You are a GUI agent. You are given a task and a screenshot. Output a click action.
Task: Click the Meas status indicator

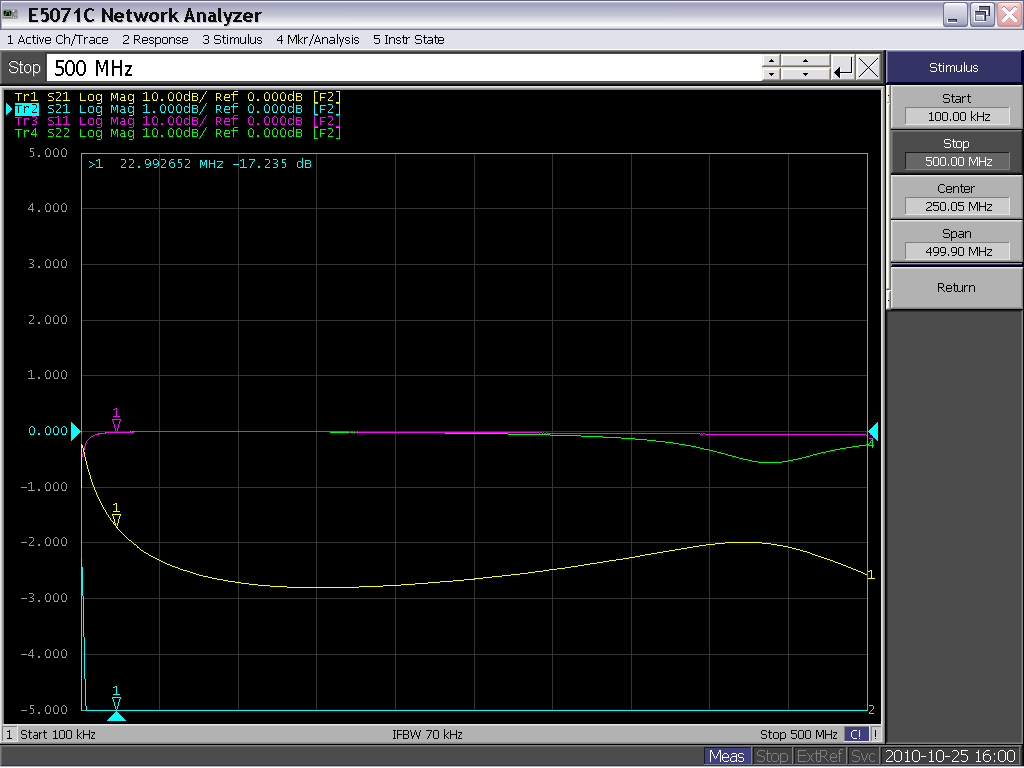(726, 756)
